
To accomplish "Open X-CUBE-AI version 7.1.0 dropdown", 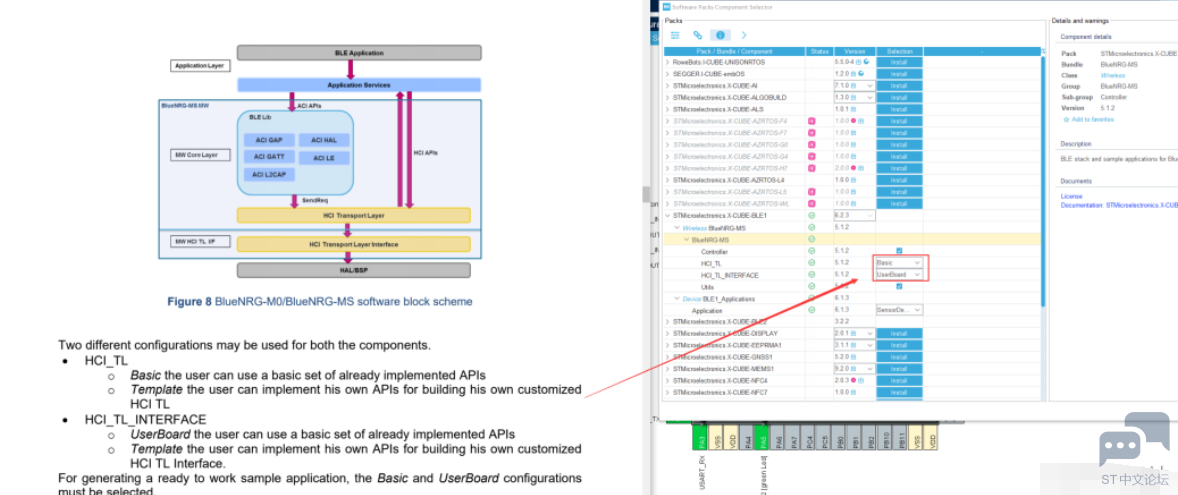I will point(854,86).
